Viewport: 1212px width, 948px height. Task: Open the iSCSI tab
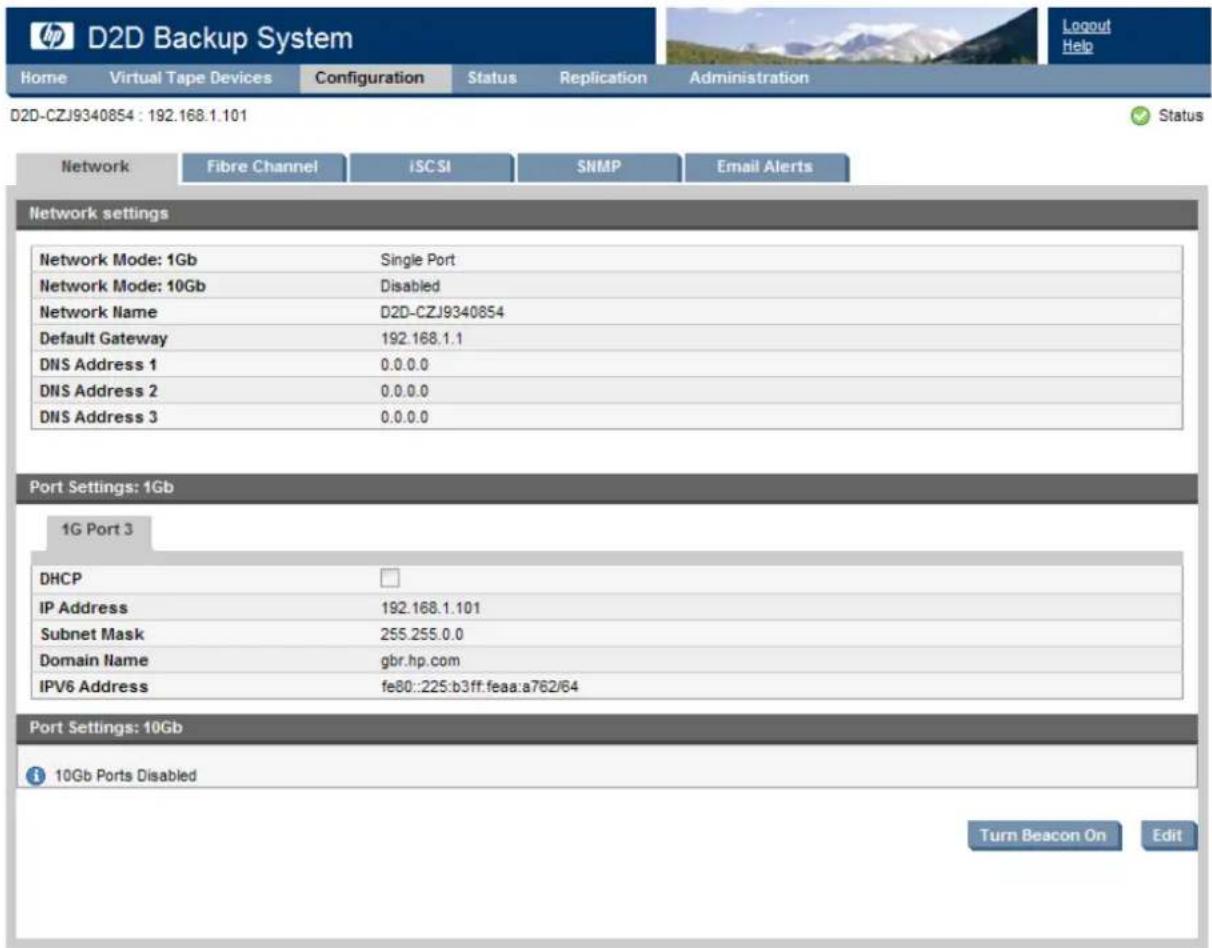pyautogui.click(x=431, y=168)
